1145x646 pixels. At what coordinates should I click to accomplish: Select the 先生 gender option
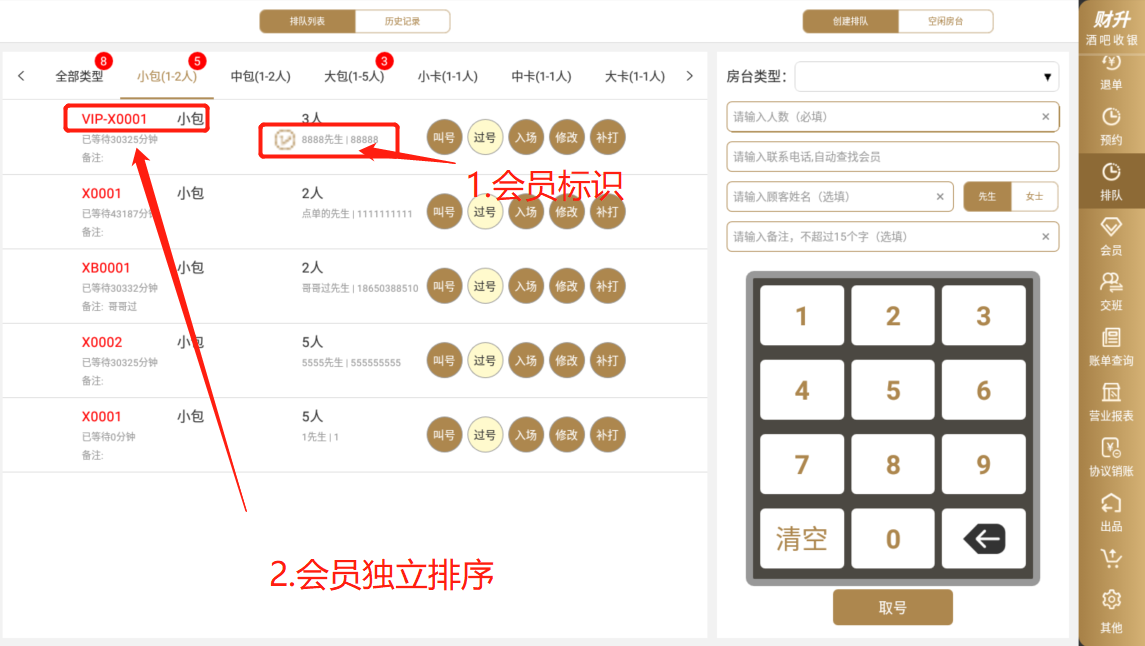(x=987, y=196)
